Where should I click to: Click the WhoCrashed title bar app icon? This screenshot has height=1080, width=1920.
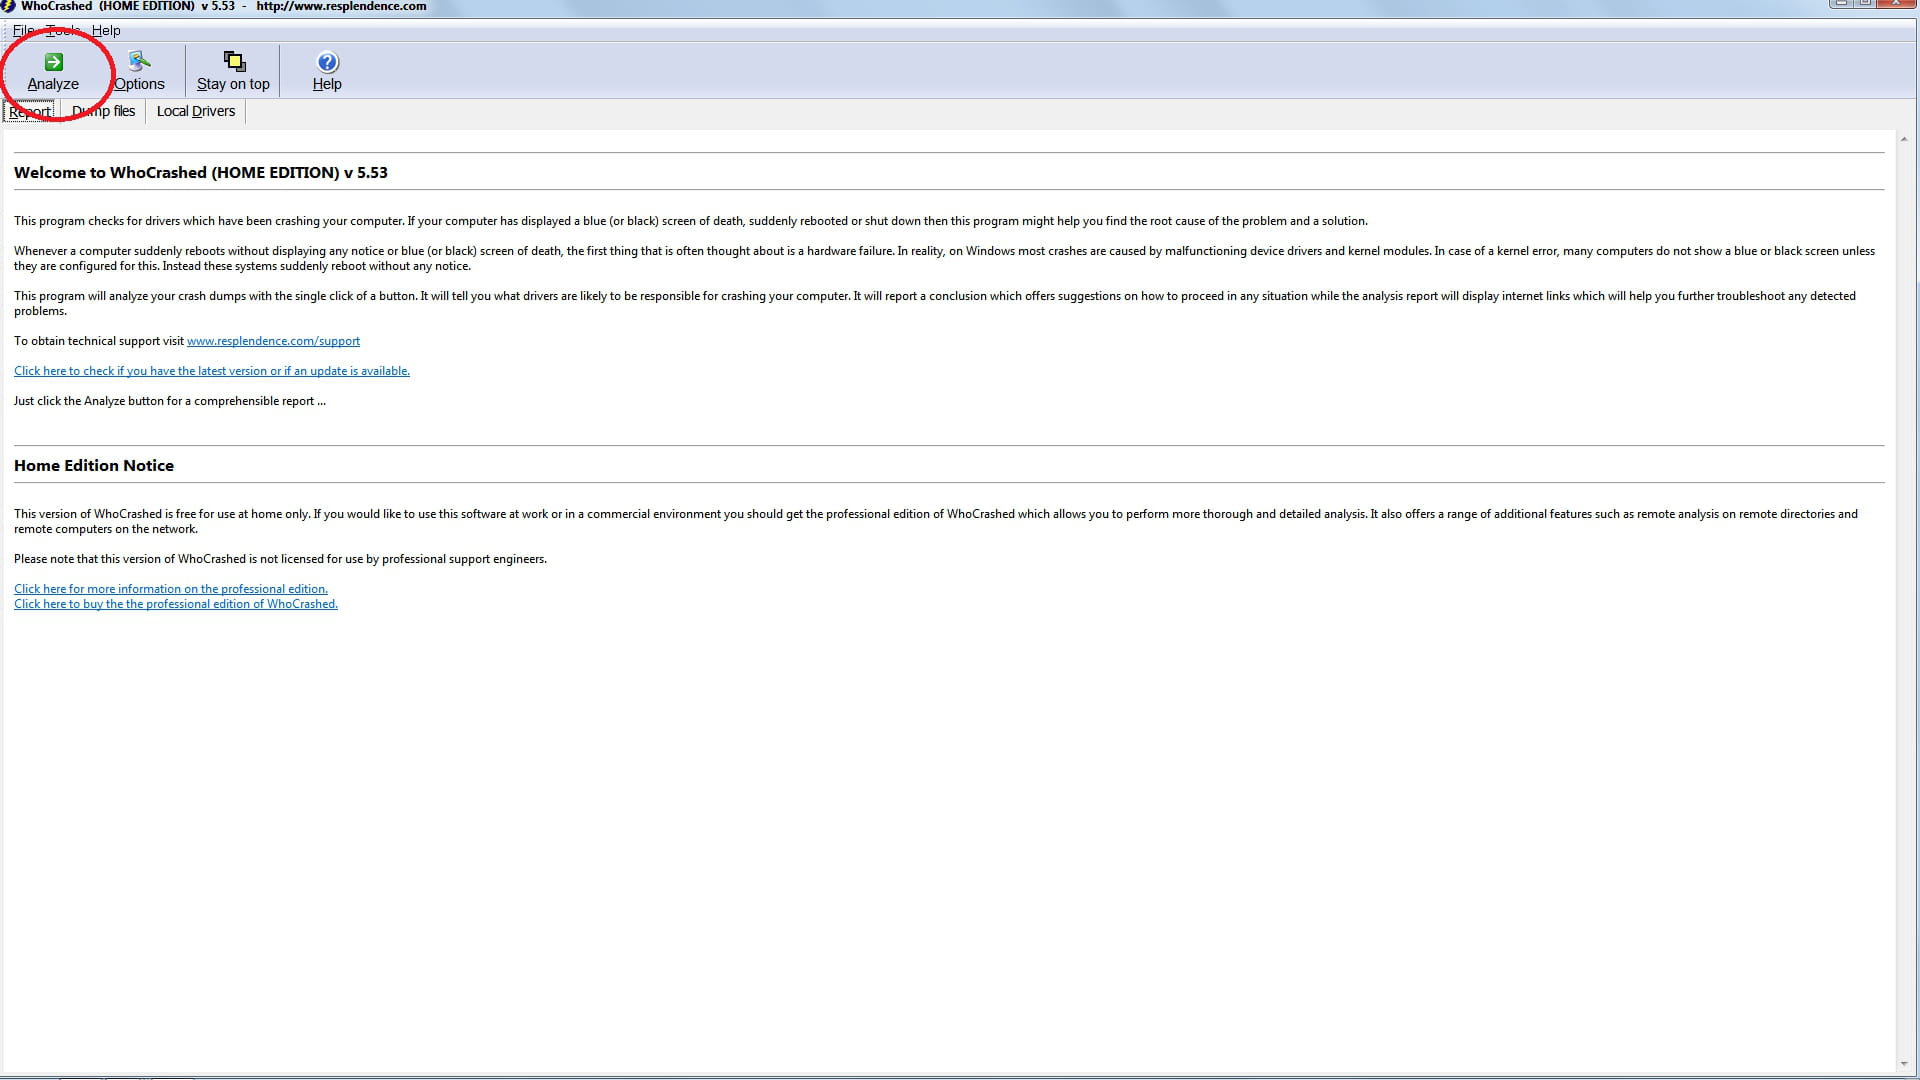point(8,6)
